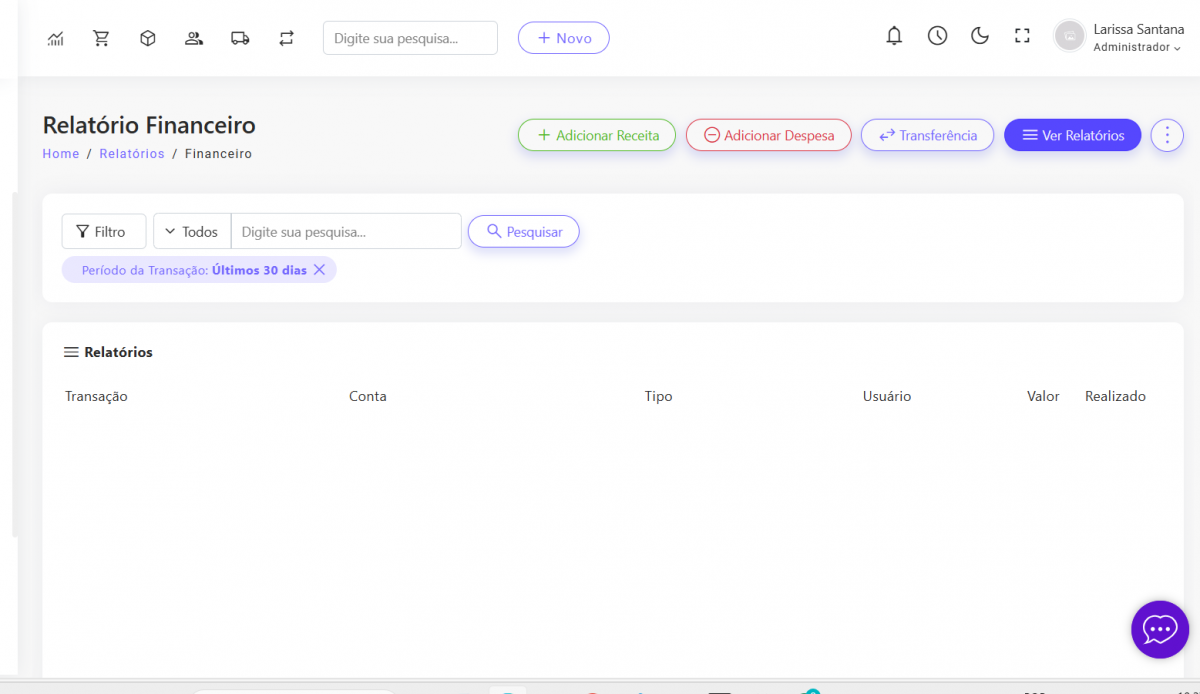Navigate to Relatórios breadcrumb link
Image resolution: width=1200 pixels, height=694 pixels.
tap(132, 154)
